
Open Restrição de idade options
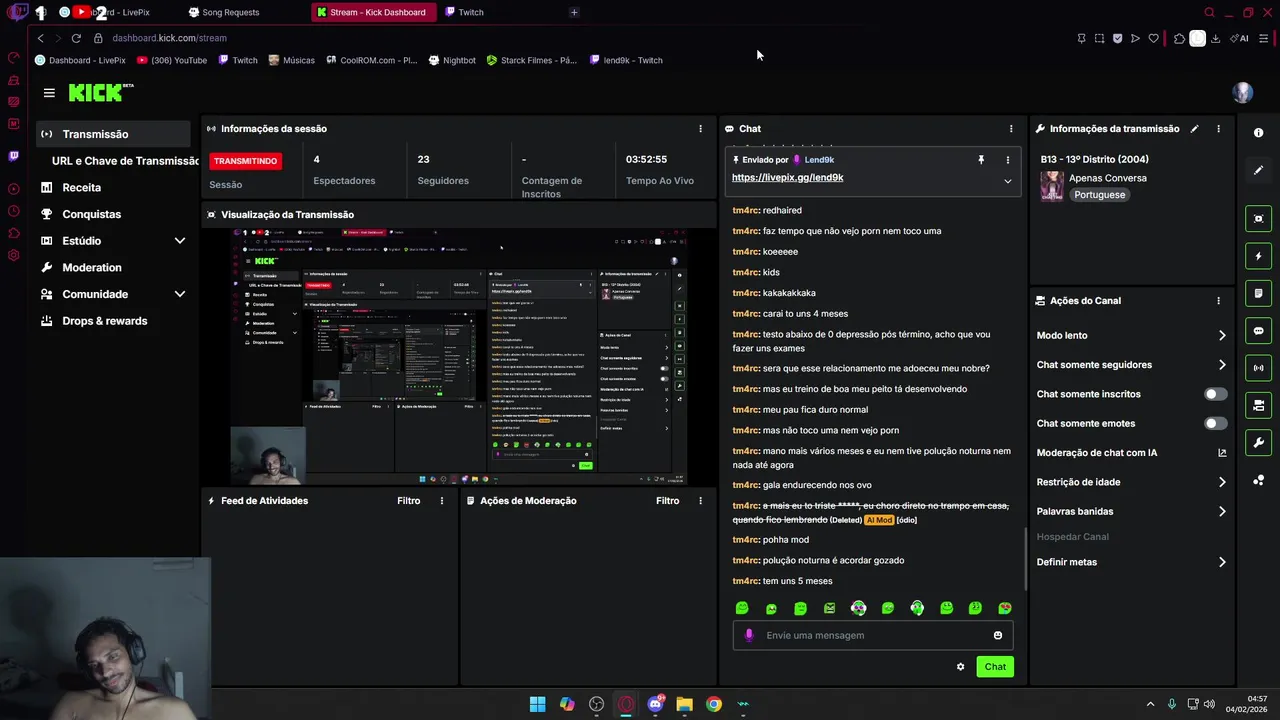[1131, 482]
